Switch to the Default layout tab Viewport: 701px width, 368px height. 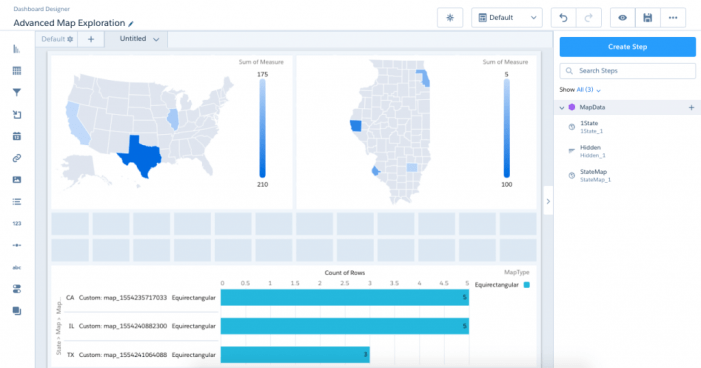pyautogui.click(x=54, y=39)
